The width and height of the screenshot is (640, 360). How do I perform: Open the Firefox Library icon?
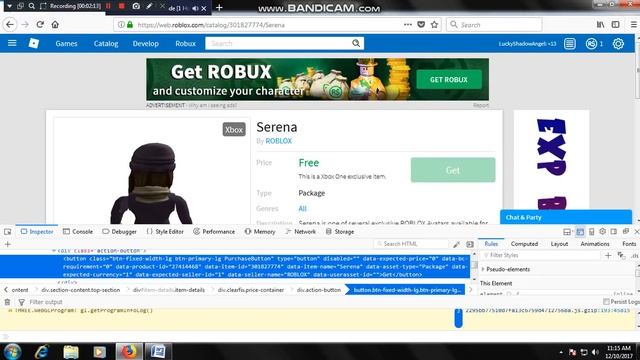click(600, 24)
